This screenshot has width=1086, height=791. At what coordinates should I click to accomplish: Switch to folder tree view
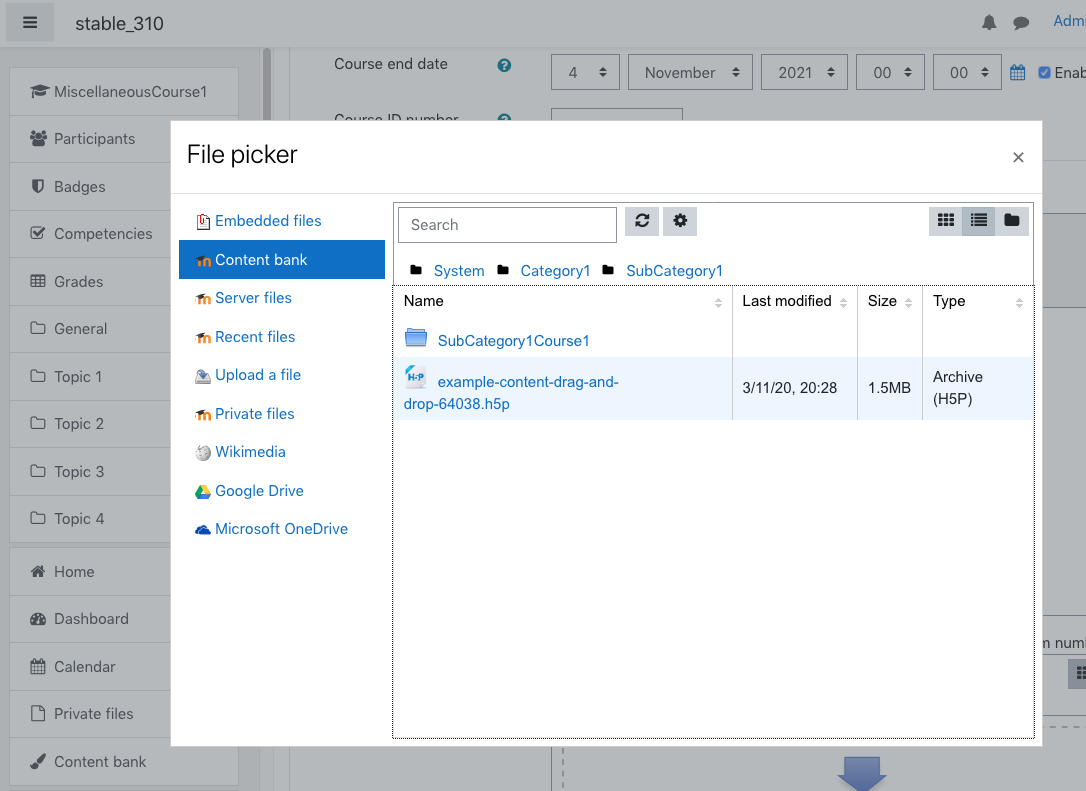[x=1012, y=221]
